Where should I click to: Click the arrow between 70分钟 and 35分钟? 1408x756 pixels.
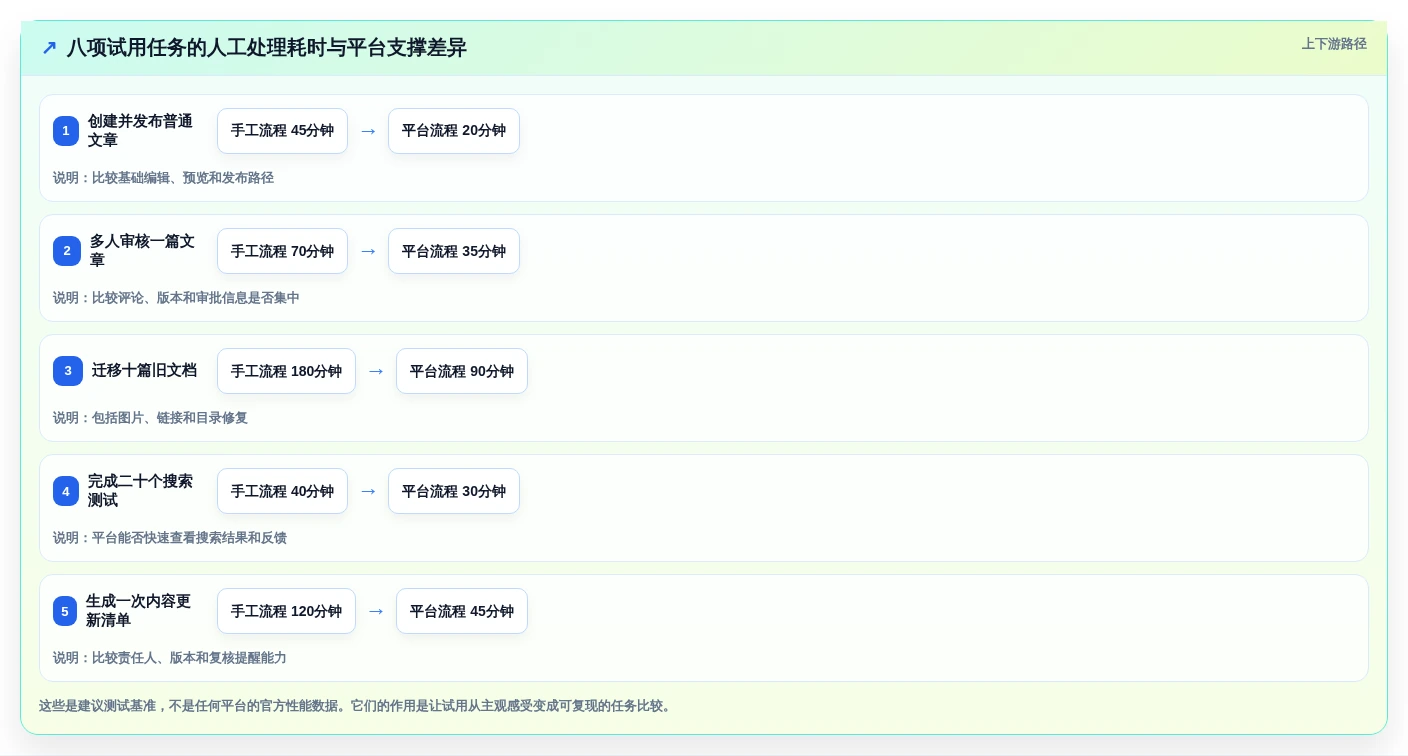tap(368, 251)
